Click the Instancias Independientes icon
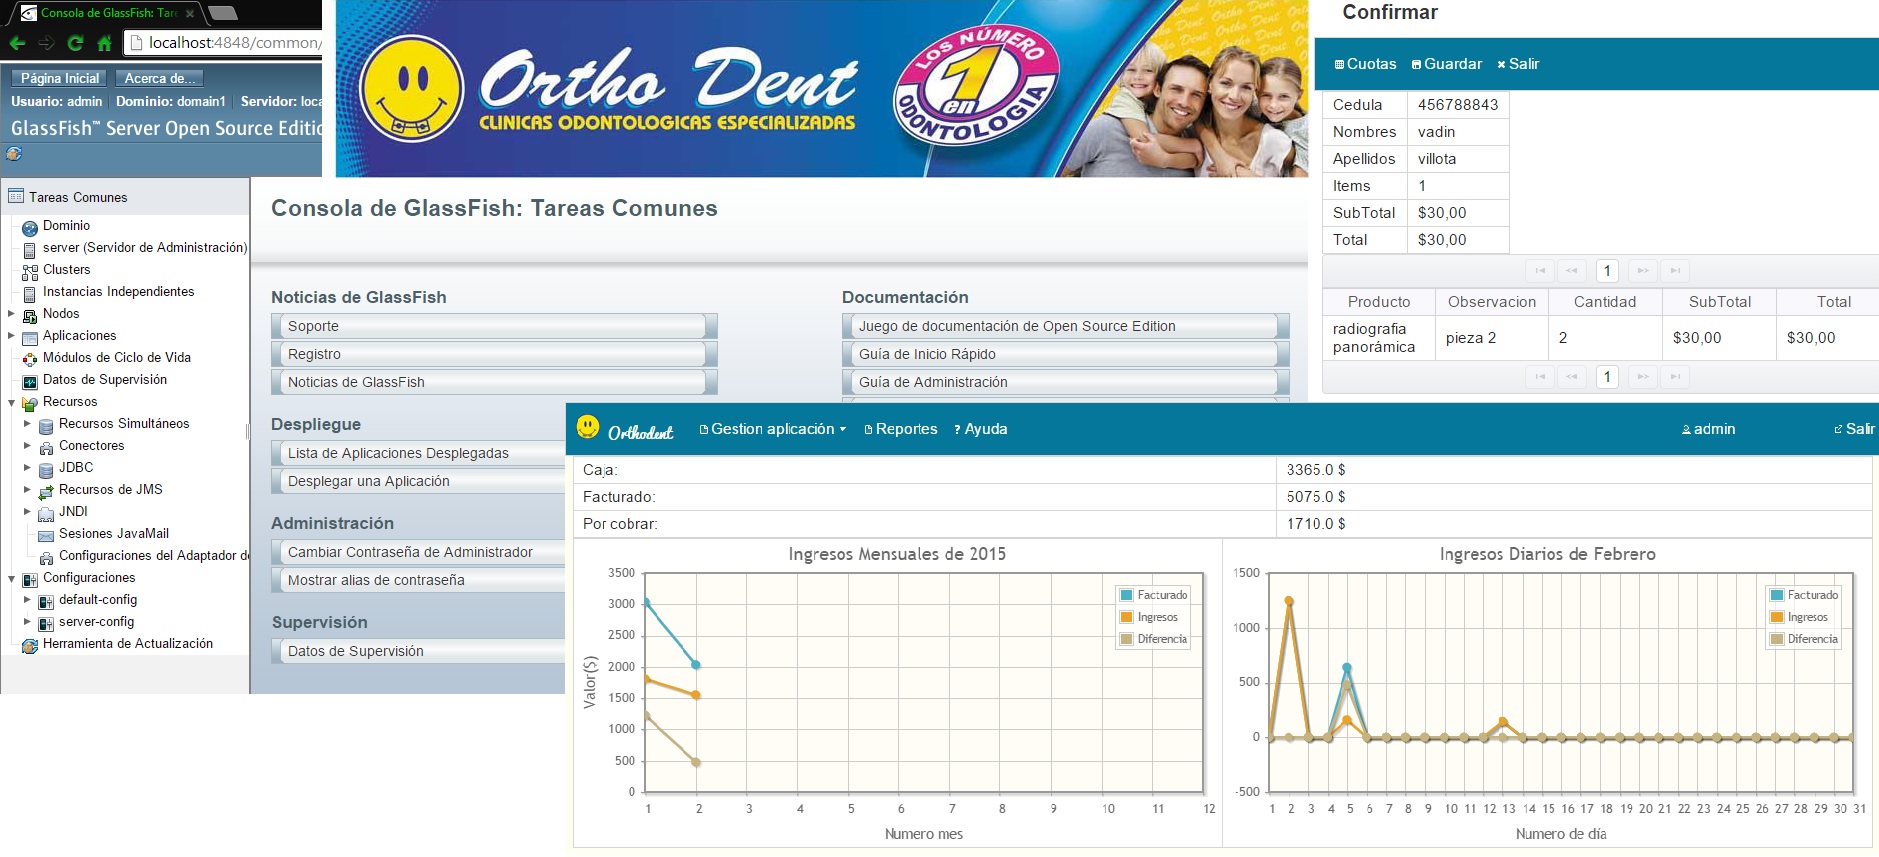1879x857 pixels. pos(30,294)
